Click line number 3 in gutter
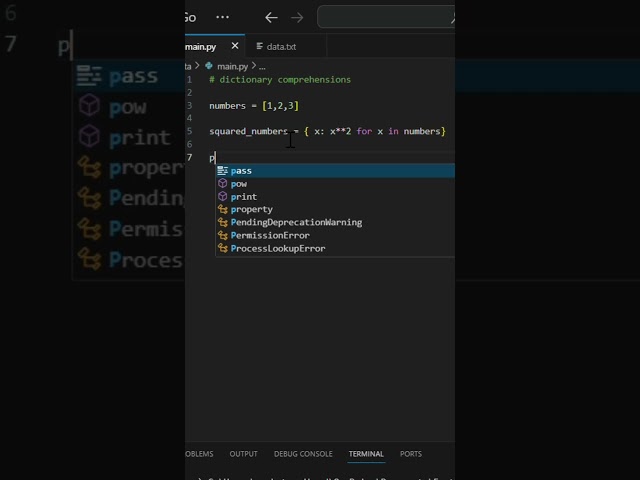 189,106
